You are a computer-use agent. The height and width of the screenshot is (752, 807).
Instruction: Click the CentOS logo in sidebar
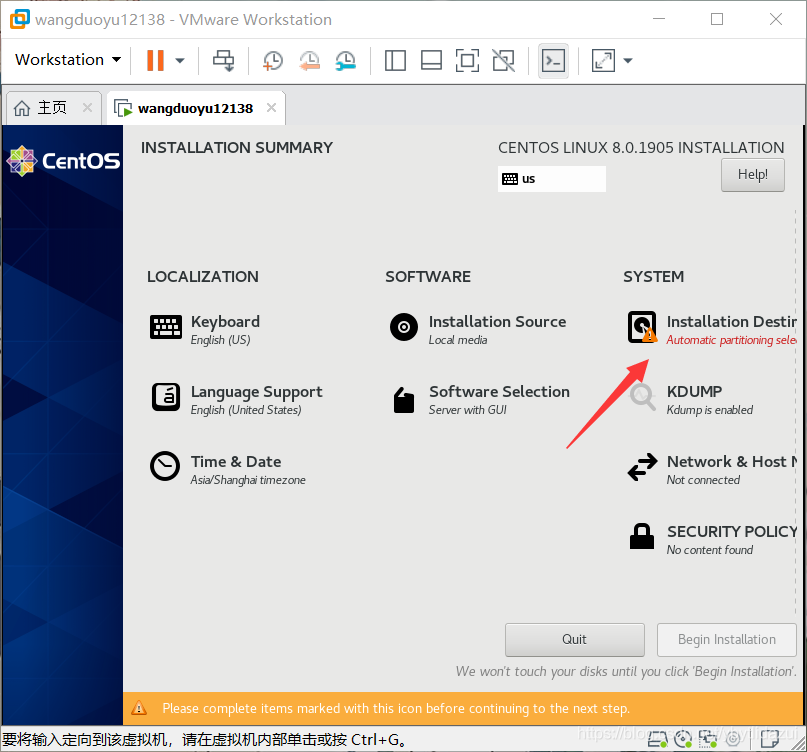(63, 161)
